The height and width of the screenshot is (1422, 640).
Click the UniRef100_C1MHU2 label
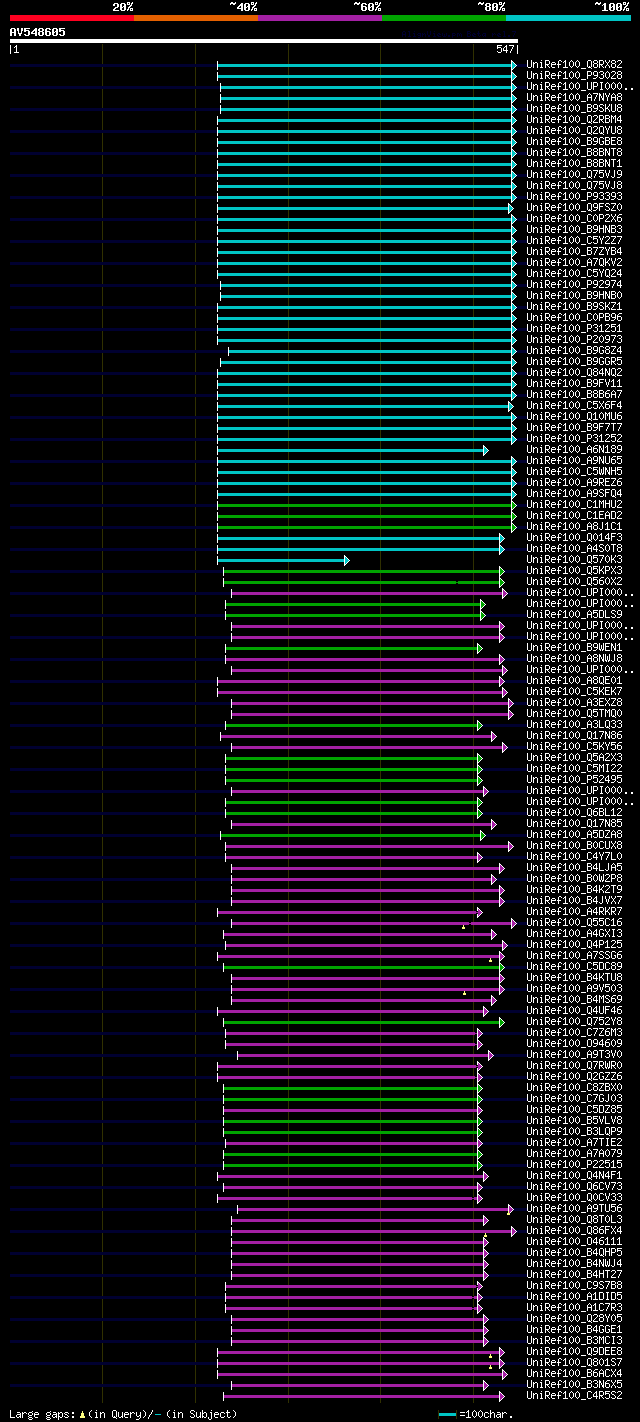pyautogui.click(x=574, y=504)
